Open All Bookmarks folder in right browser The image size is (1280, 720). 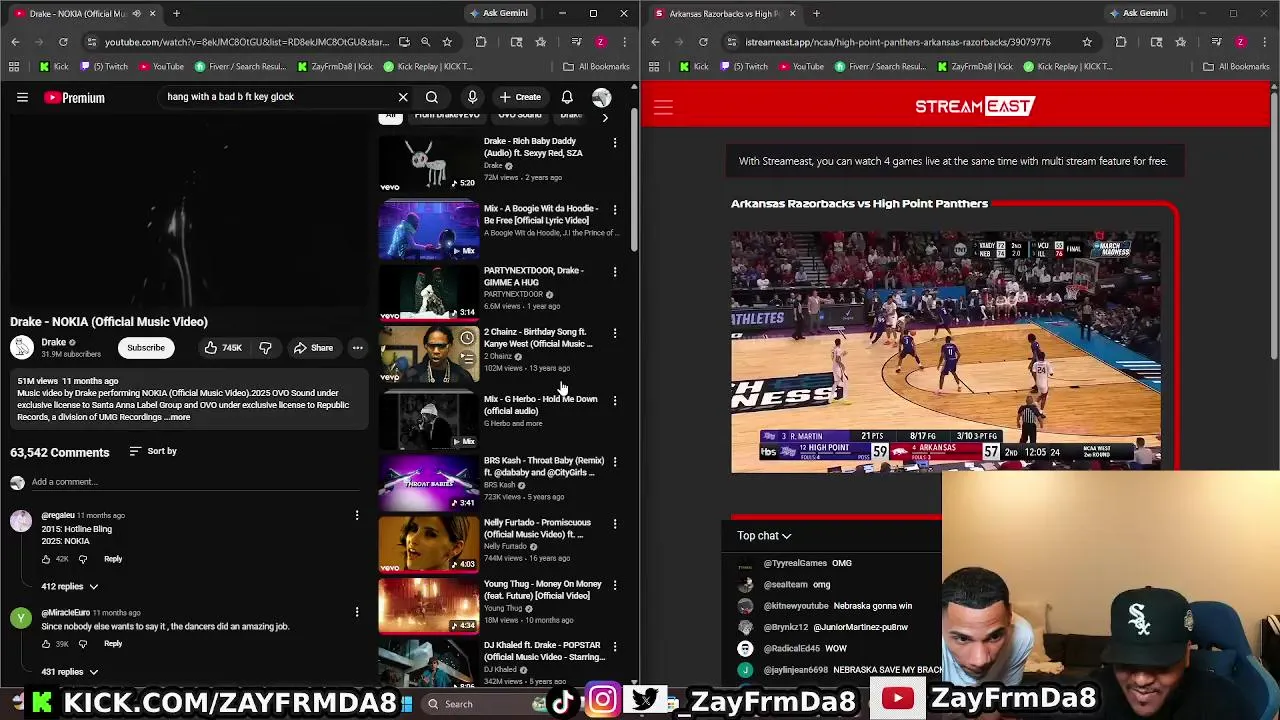[1236, 67]
